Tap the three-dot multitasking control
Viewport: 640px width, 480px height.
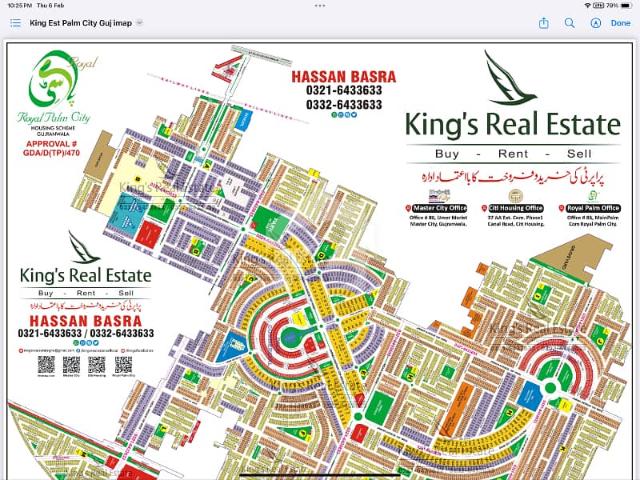320,6
